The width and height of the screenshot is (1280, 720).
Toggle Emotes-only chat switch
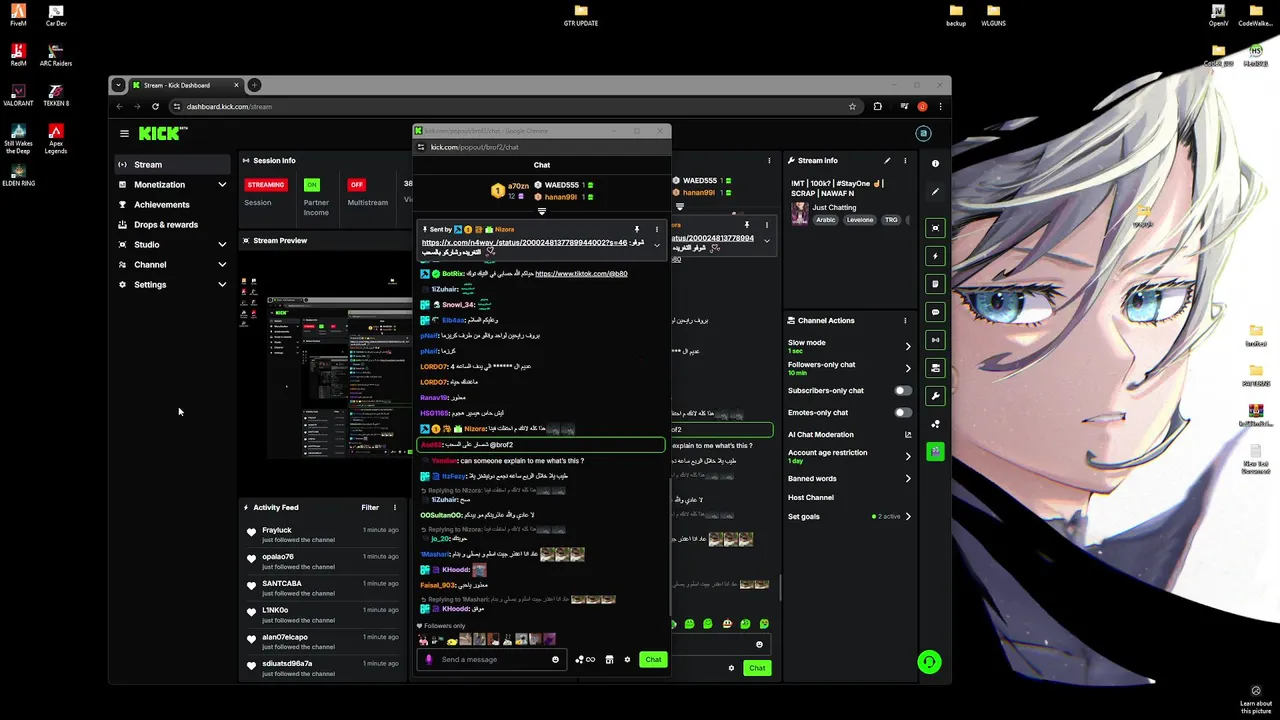click(x=902, y=412)
